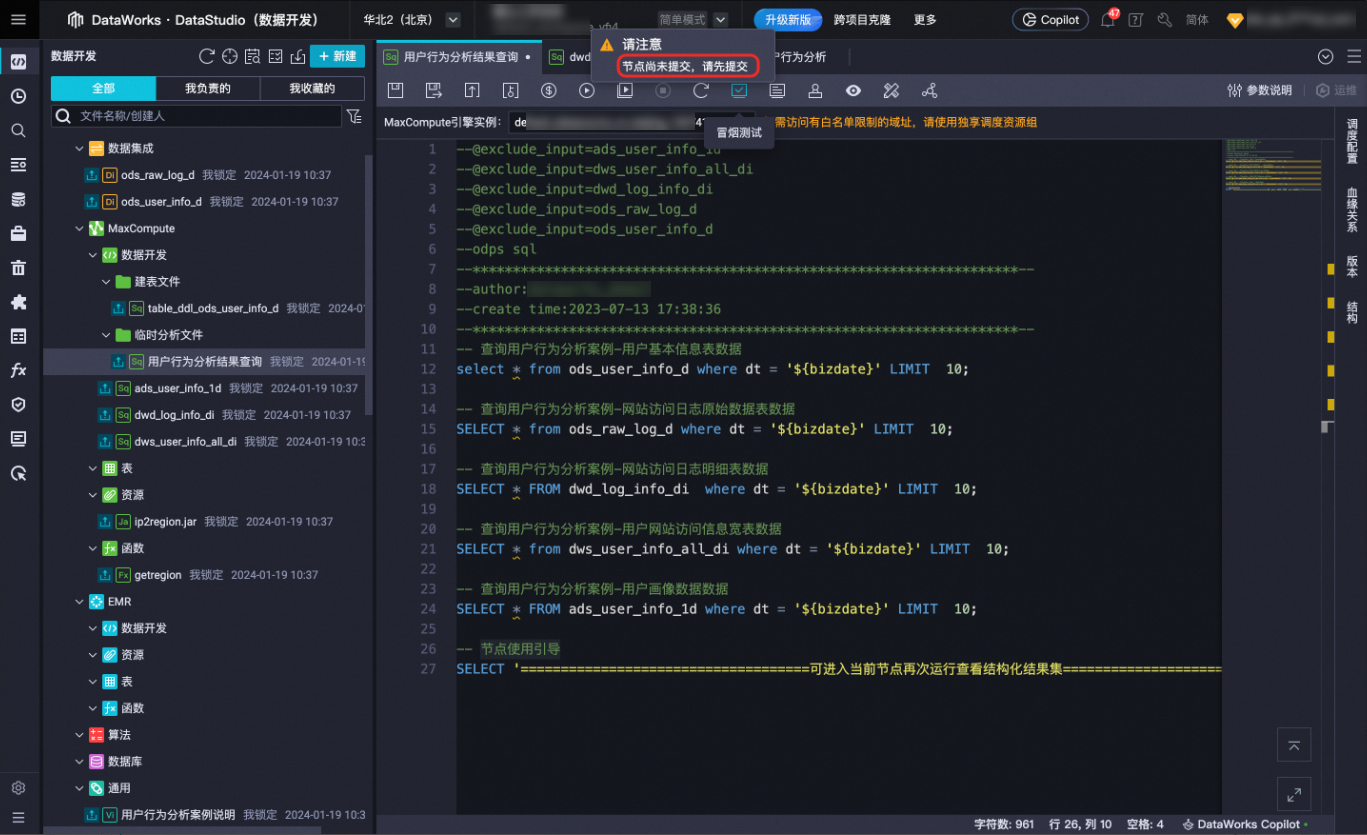Switch to the 用户行为分析结果查询 editor tab

[x=460, y=56]
